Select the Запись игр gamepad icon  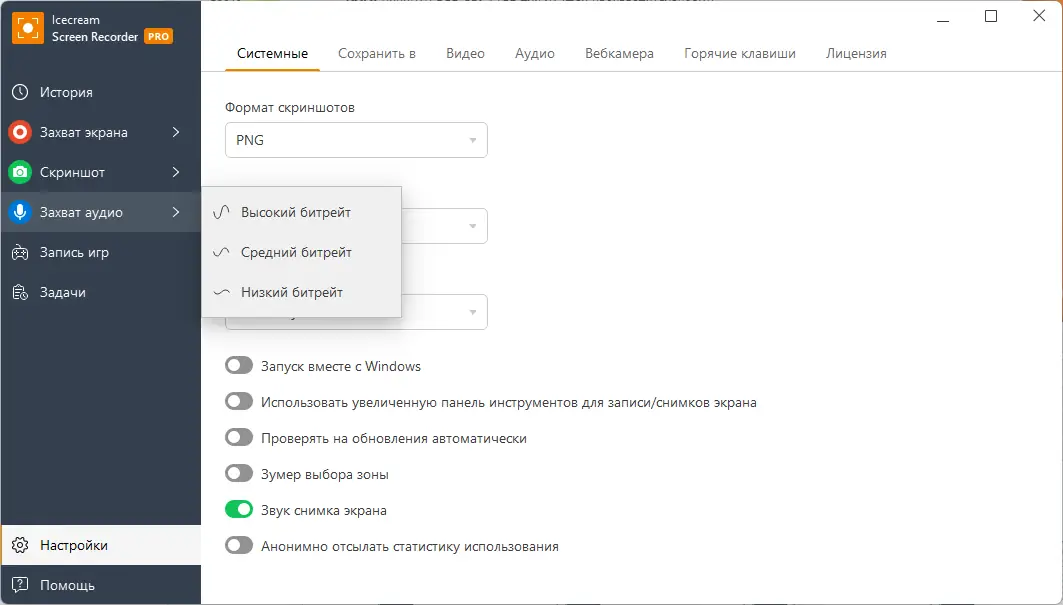coord(21,252)
